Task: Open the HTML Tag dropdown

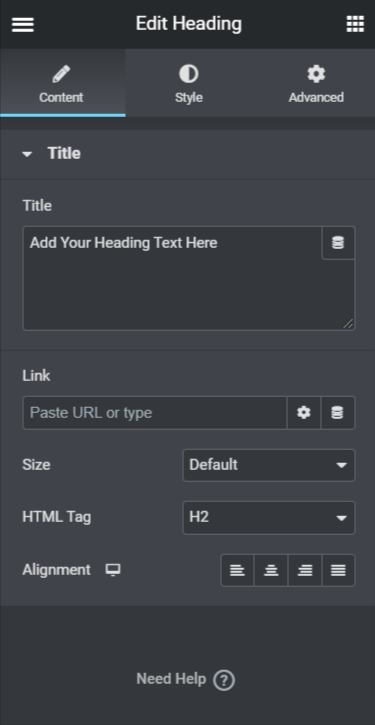Action: (x=269, y=517)
